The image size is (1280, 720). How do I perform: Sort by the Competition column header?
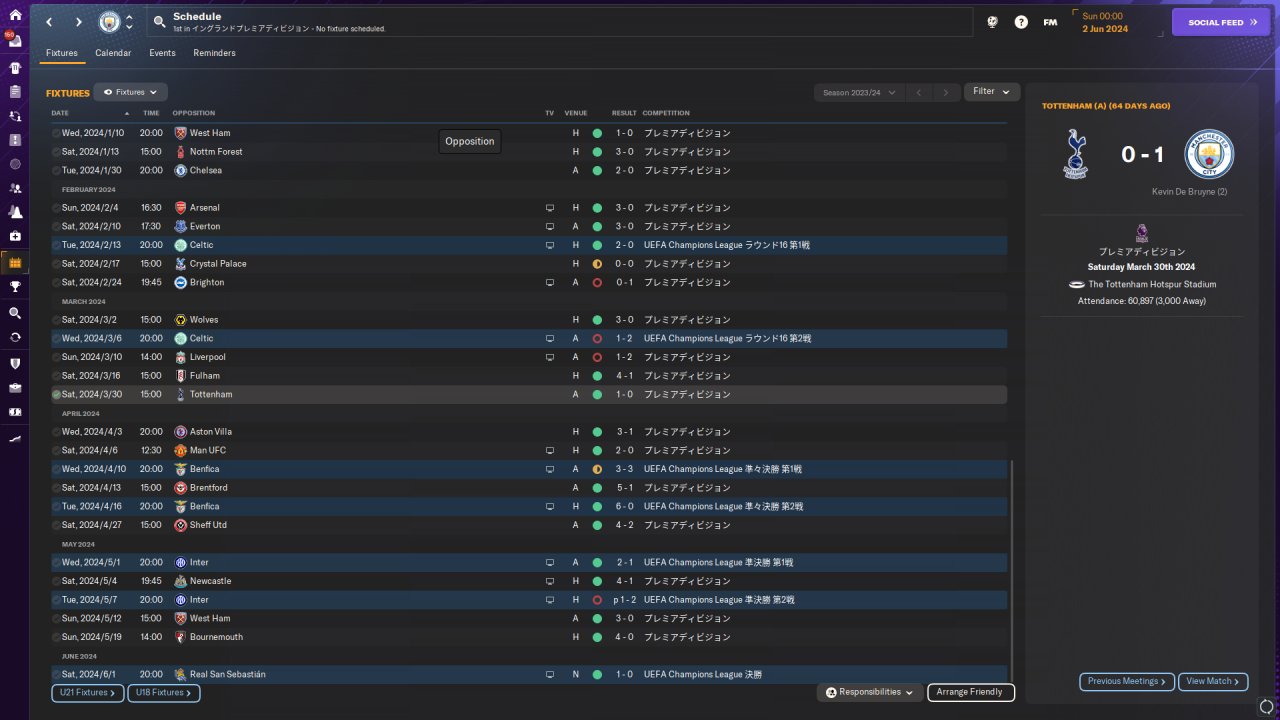click(x=666, y=113)
